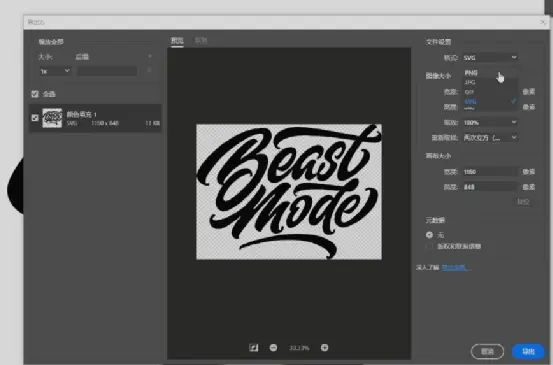Click the 33.33% zoom level text
Viewport: 553px width, 365px height.
tap(299, 348)
